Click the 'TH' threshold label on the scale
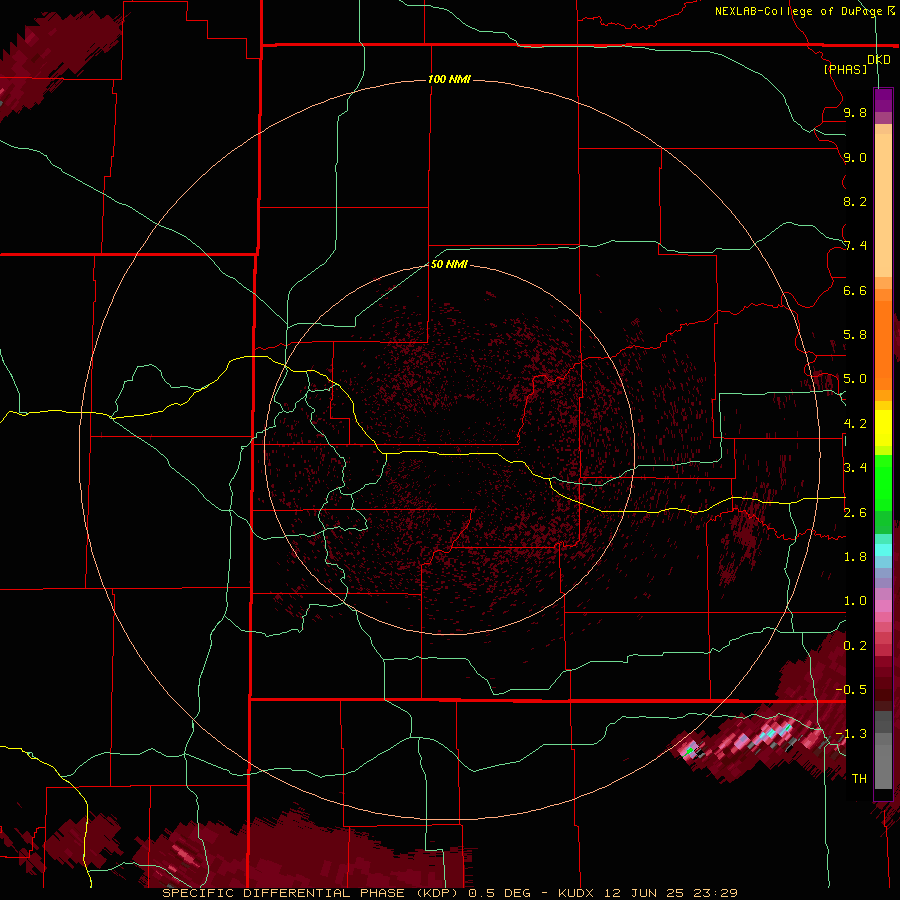The height and width of the screenshot is (900, 900). 859,779
